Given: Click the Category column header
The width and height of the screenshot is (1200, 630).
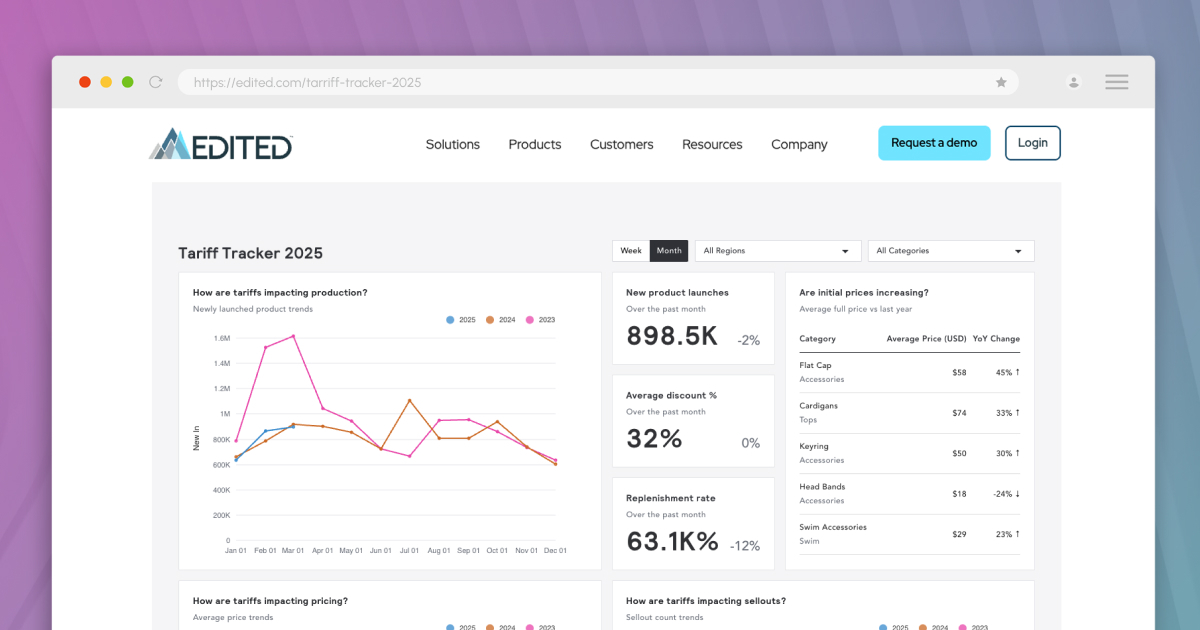Looking at the screenshot, I should pyautogui.click(x=817, y=339).
